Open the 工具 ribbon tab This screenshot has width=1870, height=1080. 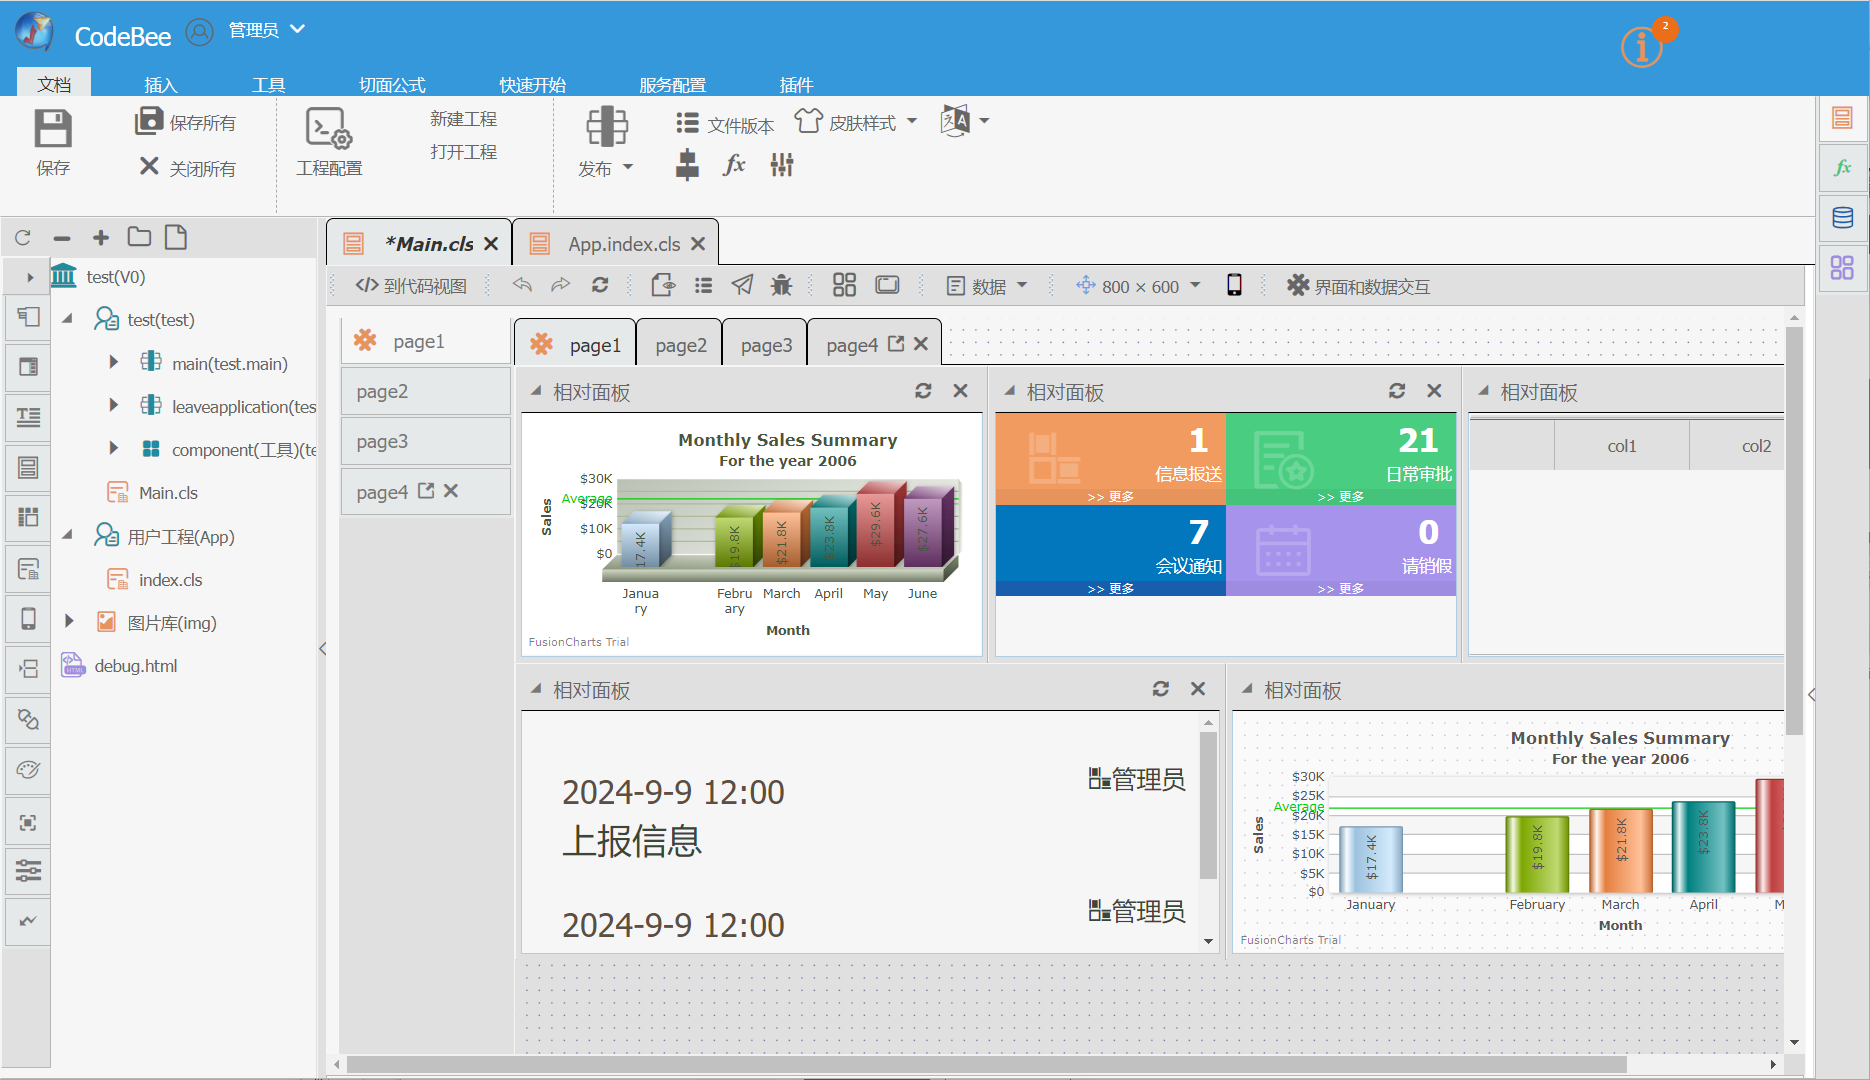click(268, 84)
